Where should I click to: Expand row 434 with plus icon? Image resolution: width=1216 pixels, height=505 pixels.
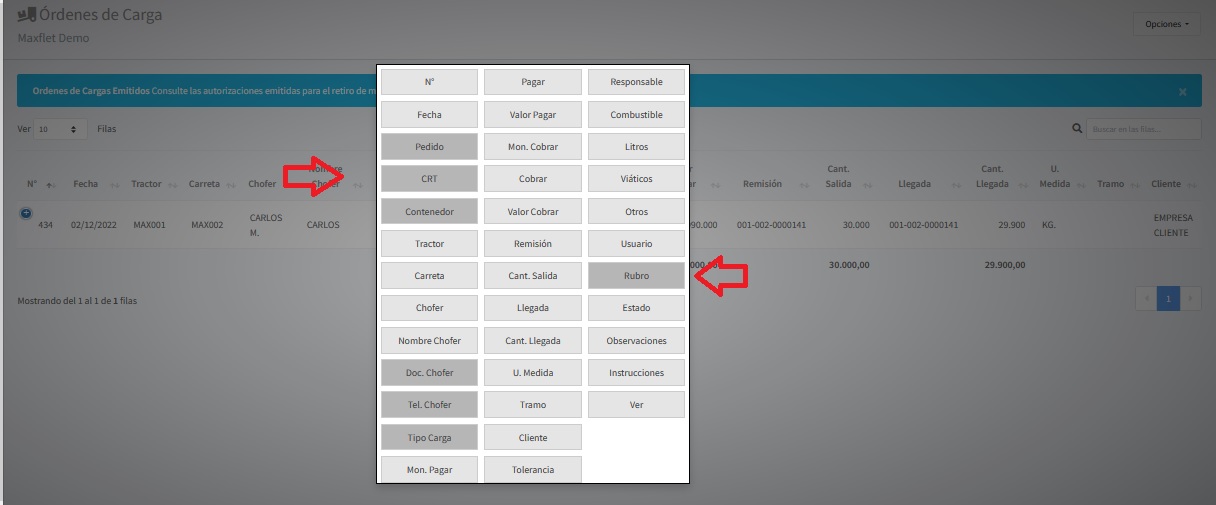click(27, 213)
